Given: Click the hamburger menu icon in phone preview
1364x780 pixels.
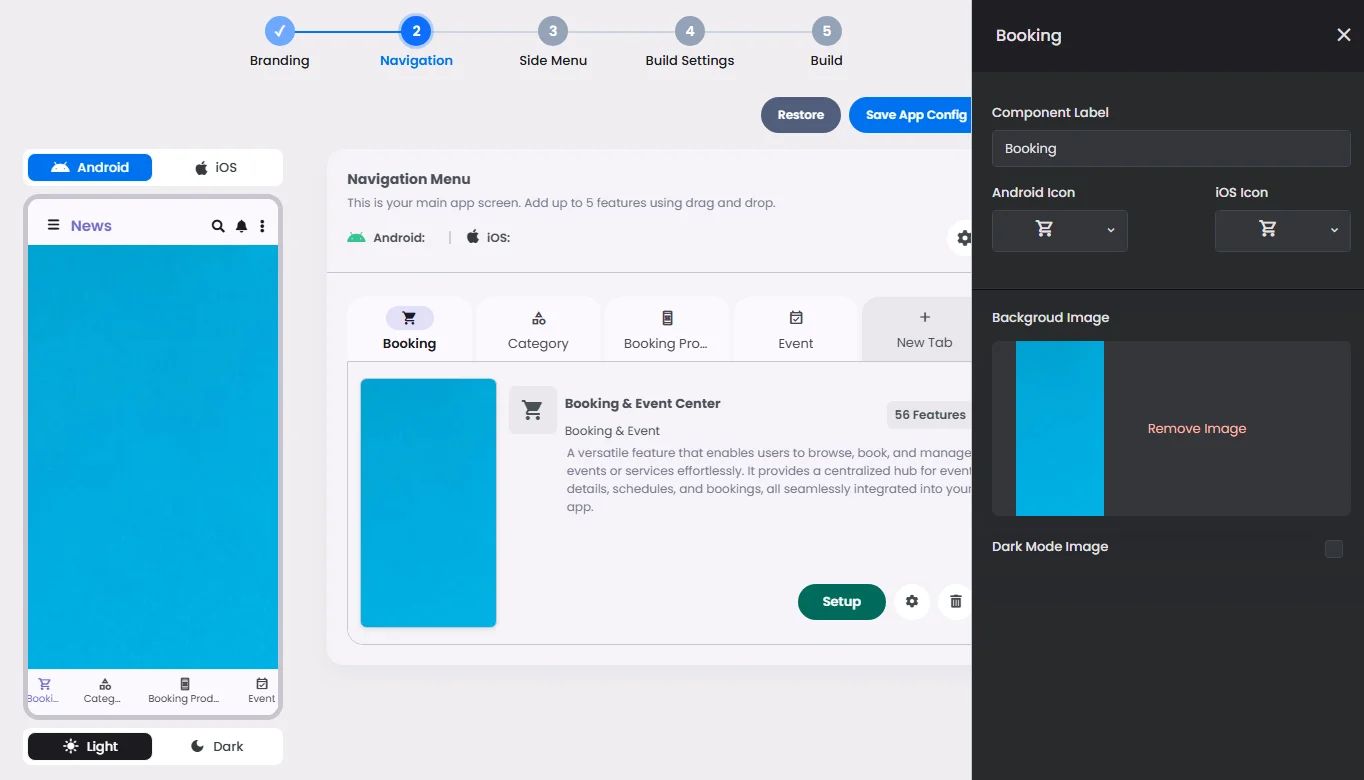Looking at the screenshot, I should (54, 226).
